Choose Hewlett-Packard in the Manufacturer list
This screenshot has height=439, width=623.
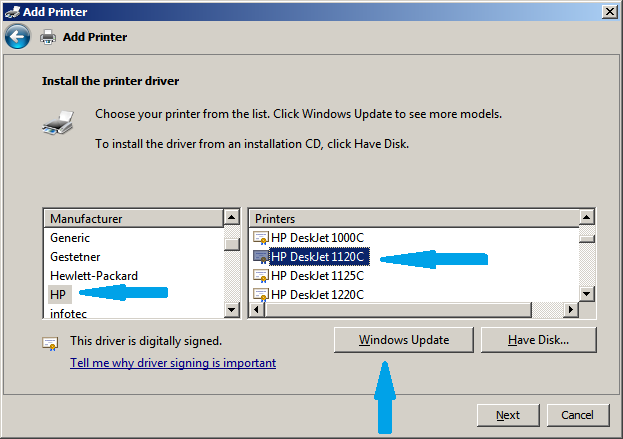94,276
